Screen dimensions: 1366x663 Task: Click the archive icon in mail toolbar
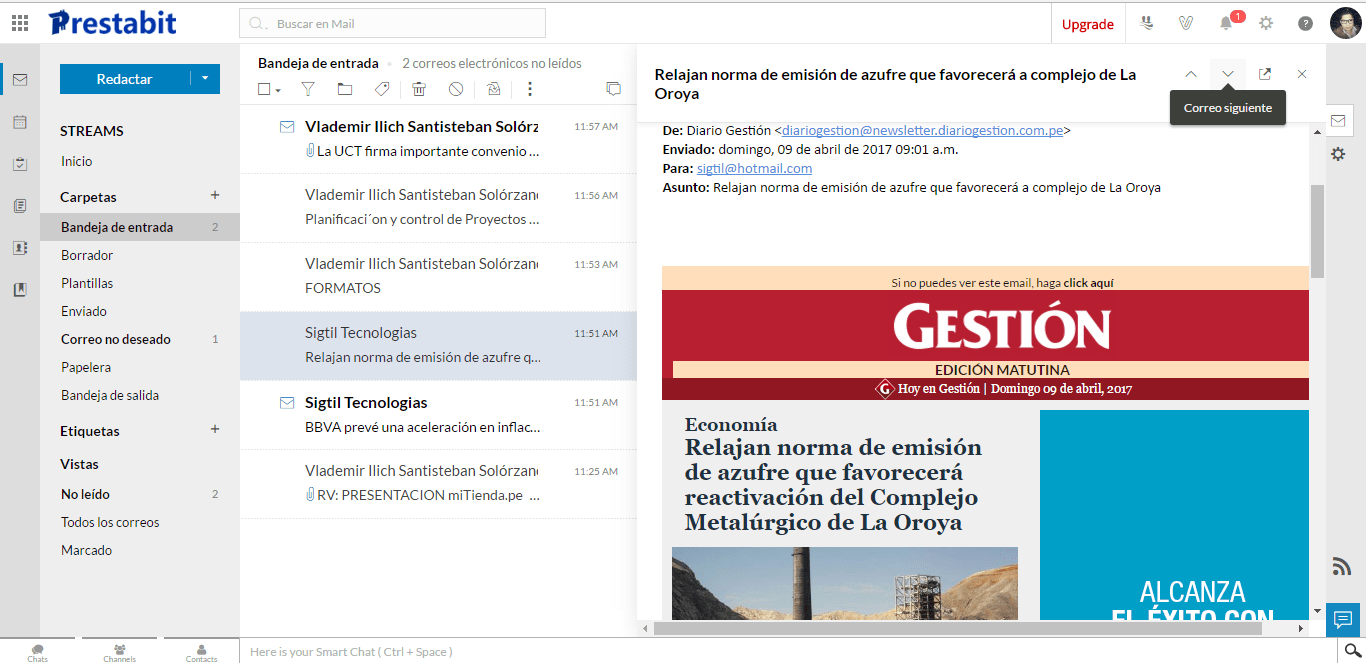(x=493, y=89)
